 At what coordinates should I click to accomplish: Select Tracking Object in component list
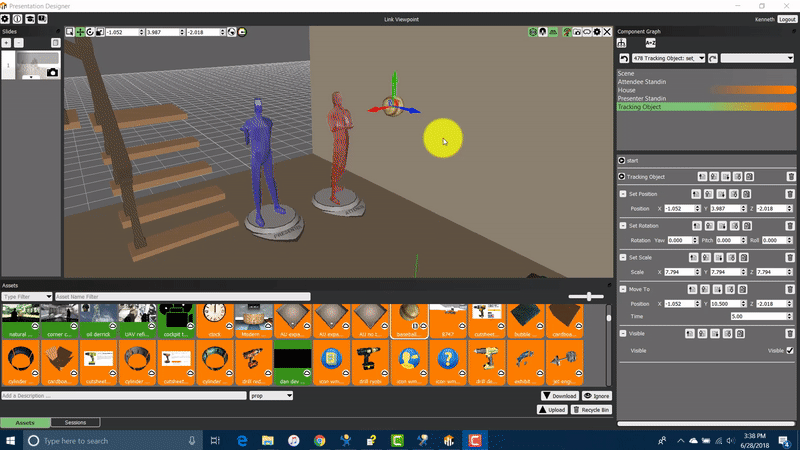coord(706,107)
